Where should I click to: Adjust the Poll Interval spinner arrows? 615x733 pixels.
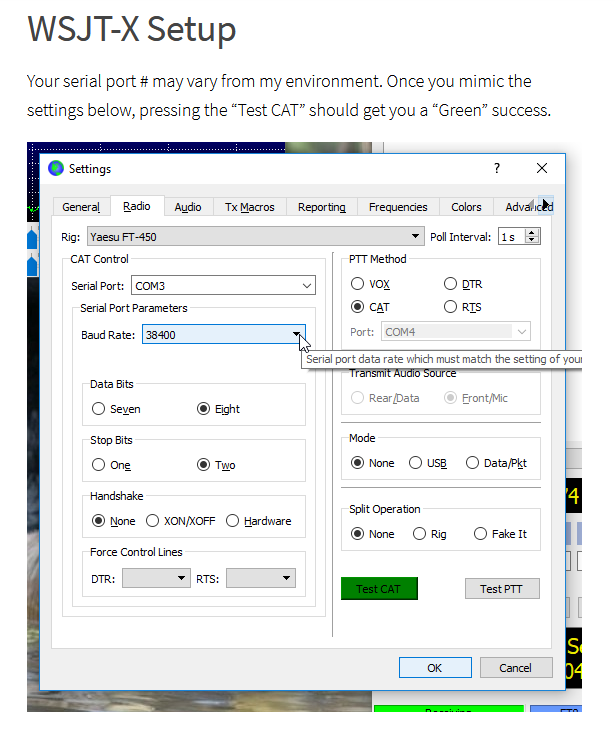[532, 237]
